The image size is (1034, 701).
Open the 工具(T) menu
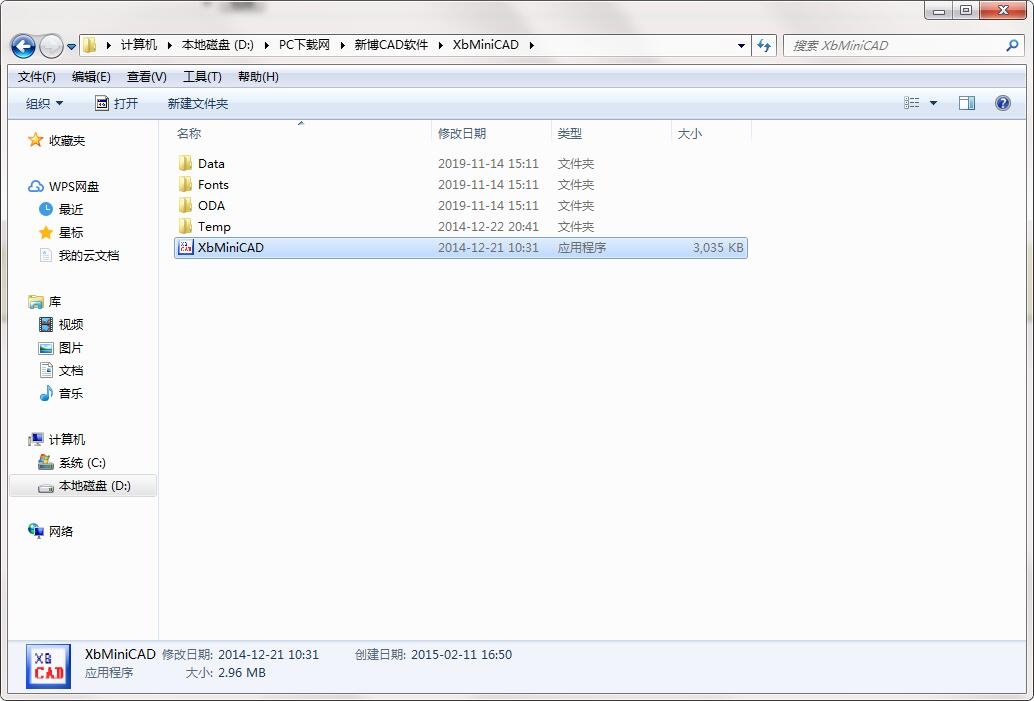(x=202, y=76)
